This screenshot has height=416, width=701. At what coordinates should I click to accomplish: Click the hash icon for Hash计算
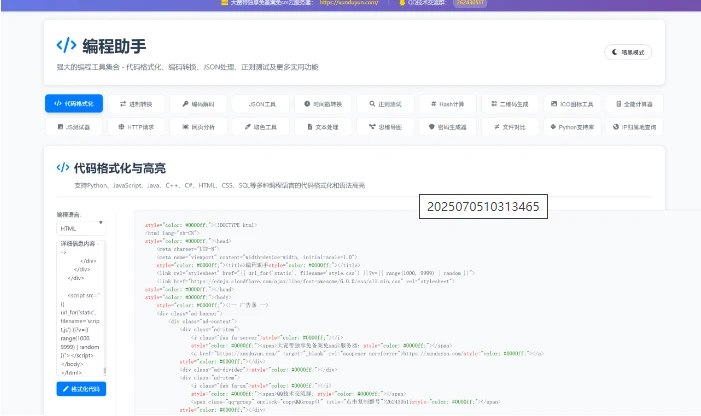pyautogui.click(x=433, y=104)
